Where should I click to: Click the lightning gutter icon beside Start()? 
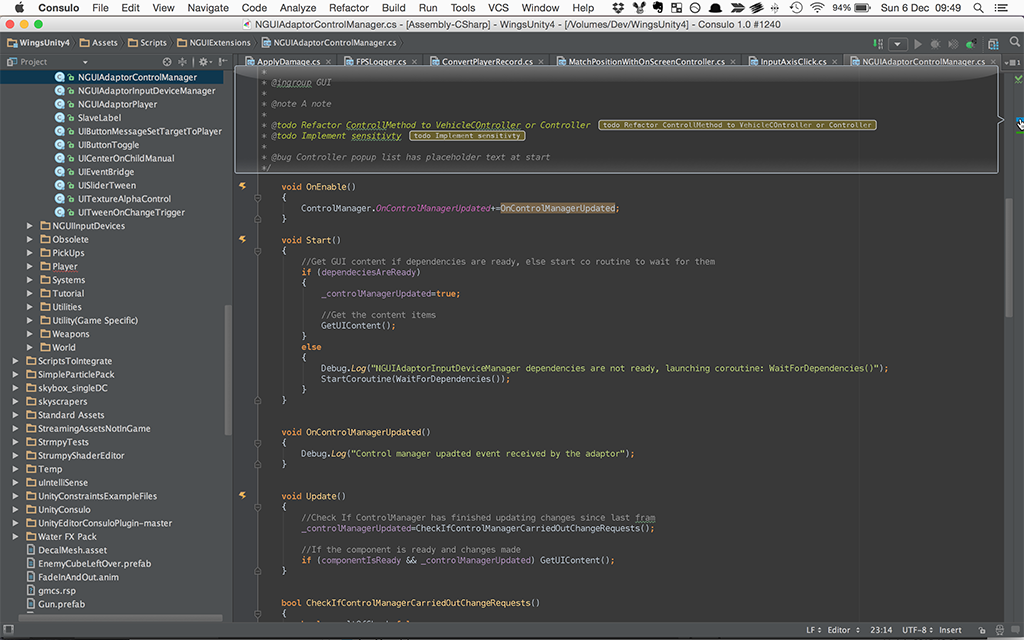[243, 240]
